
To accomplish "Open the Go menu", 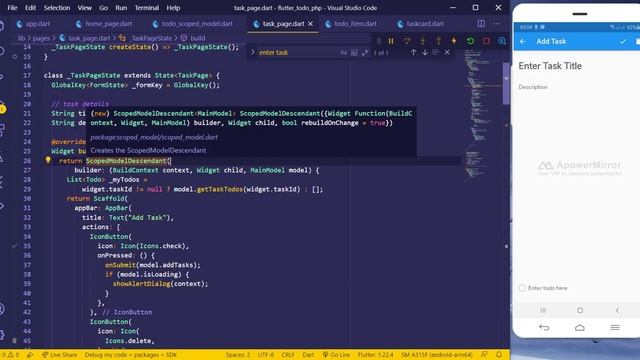I will (x=104, y=8).
